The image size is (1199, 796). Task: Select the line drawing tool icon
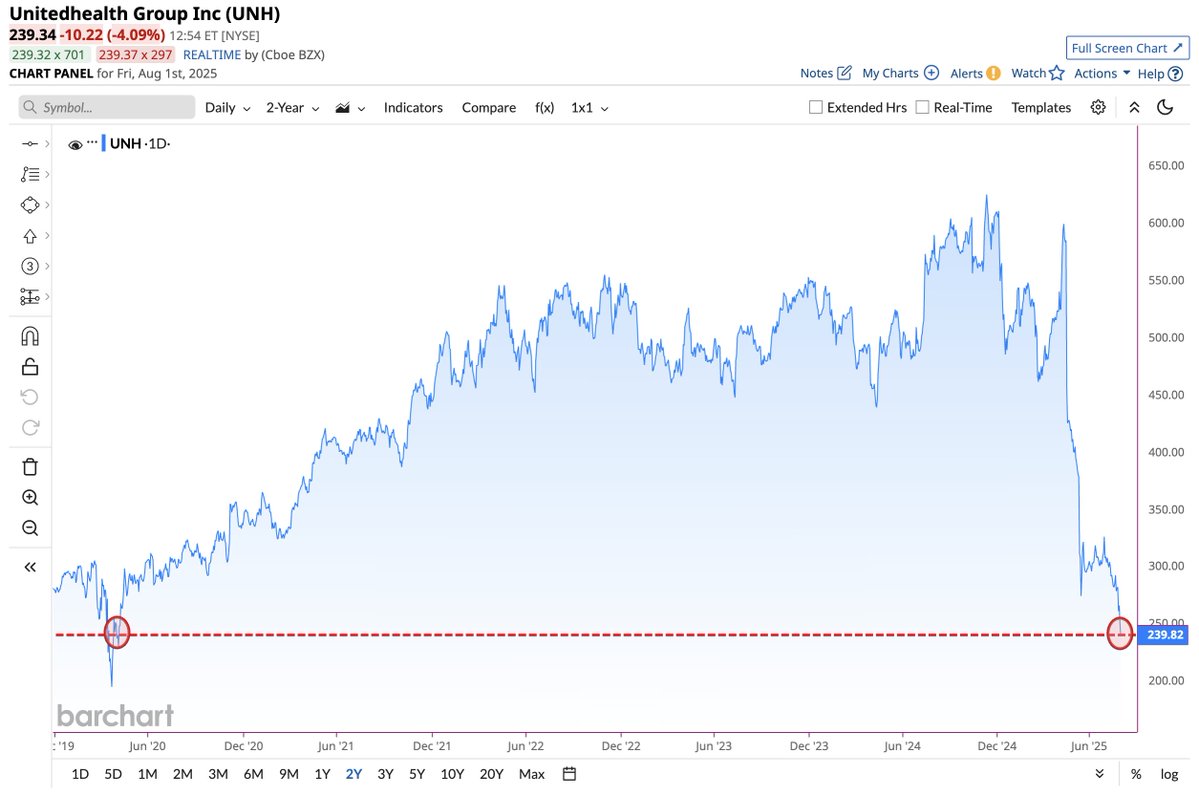(x=30, y=144)
